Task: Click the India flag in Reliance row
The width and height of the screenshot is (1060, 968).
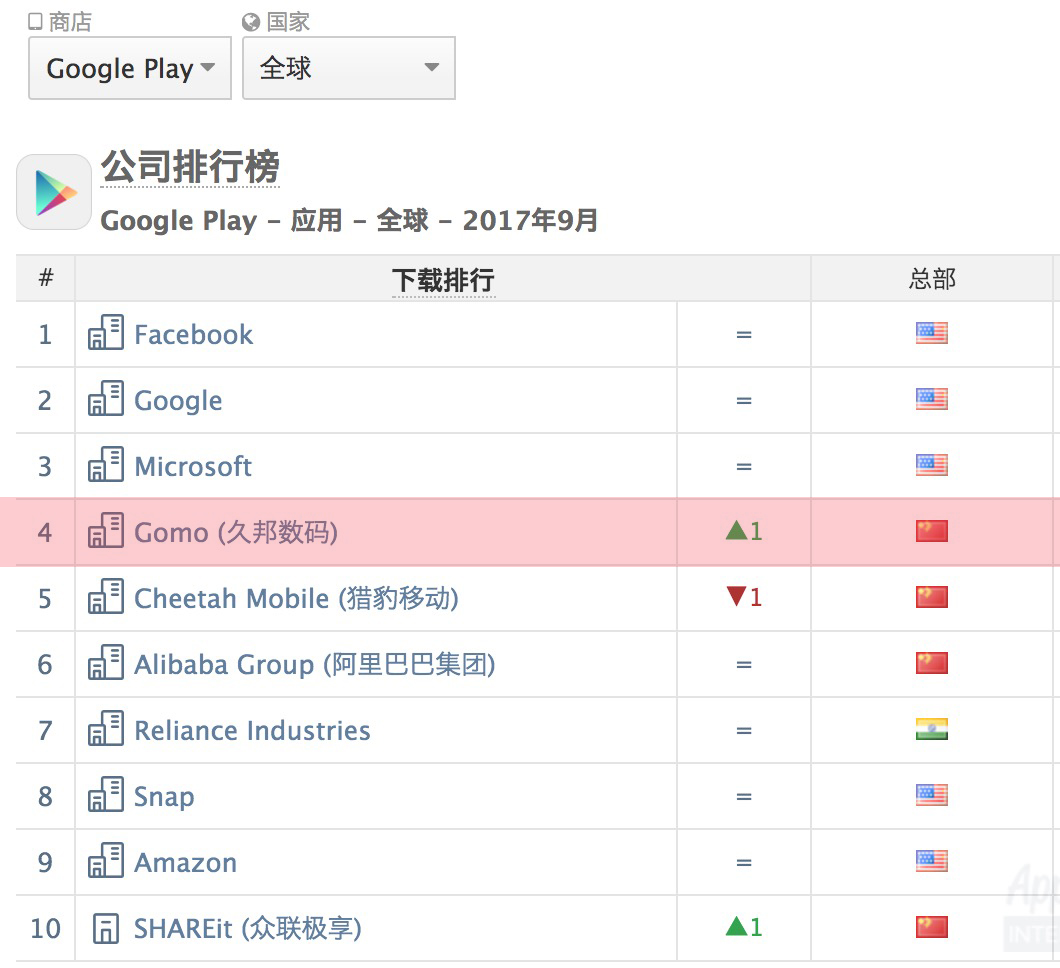Action: click(x=932, y=729)
